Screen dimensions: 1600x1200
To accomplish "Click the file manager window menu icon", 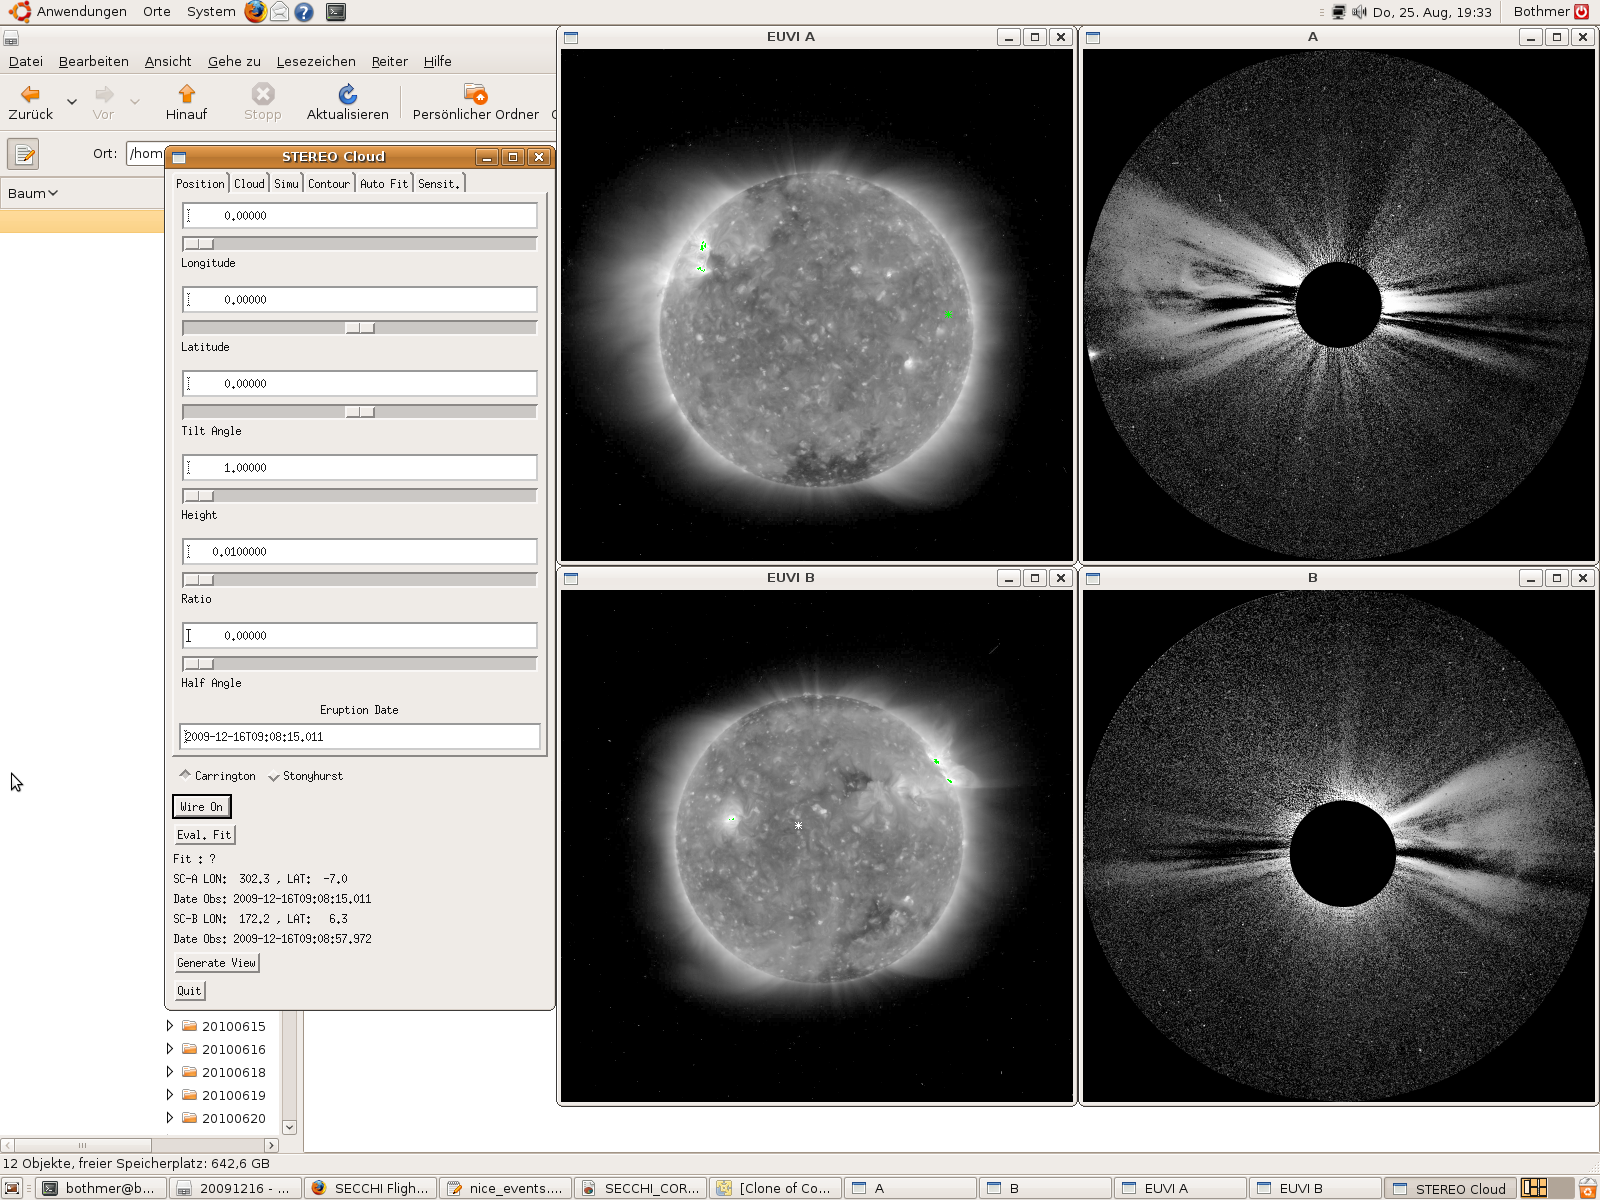I will click(11, 40).
